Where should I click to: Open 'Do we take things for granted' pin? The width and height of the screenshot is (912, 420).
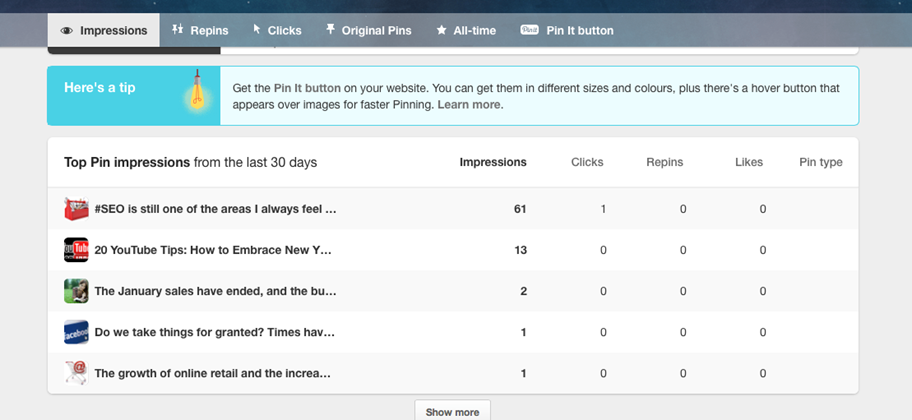(x=214, y=332)
